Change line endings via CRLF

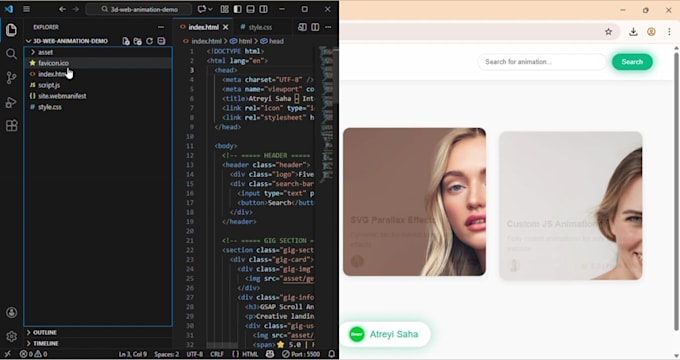[x=217, y=354]
